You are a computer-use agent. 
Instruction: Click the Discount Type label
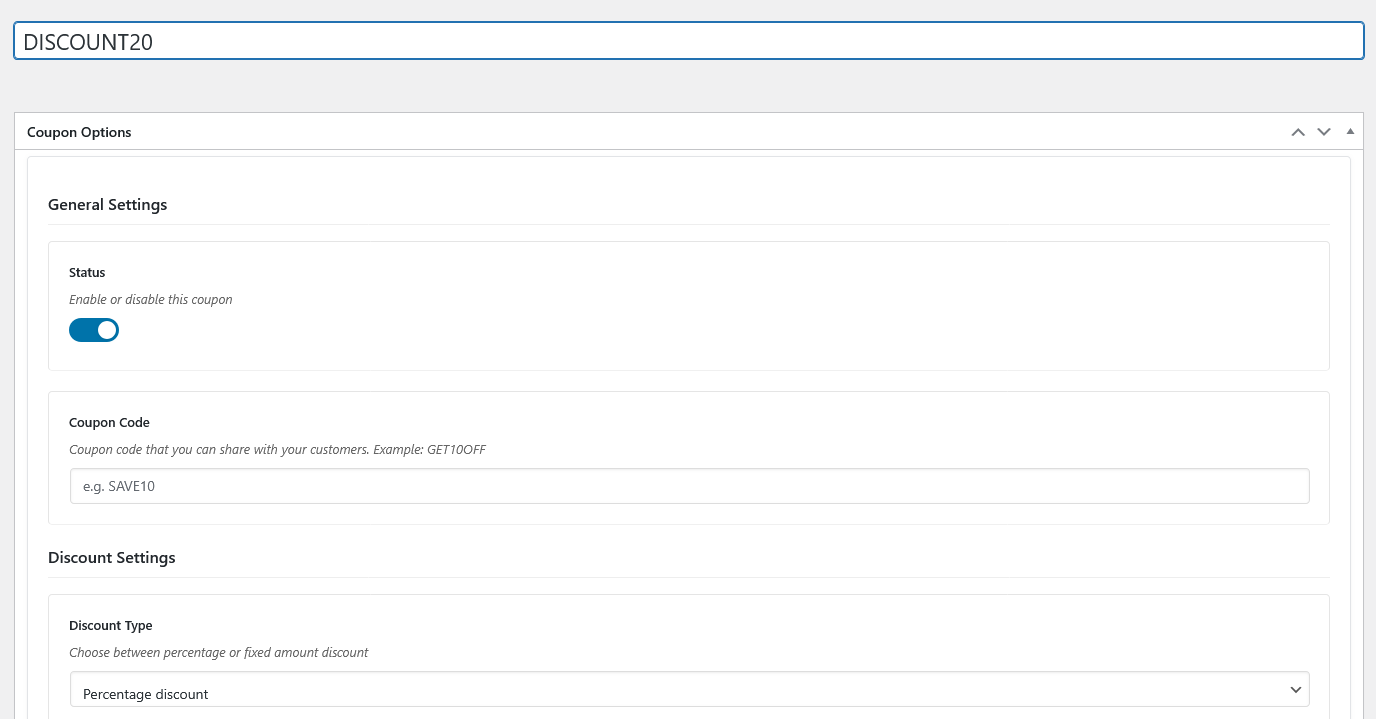pyautogui.click(x=111, y=625)
